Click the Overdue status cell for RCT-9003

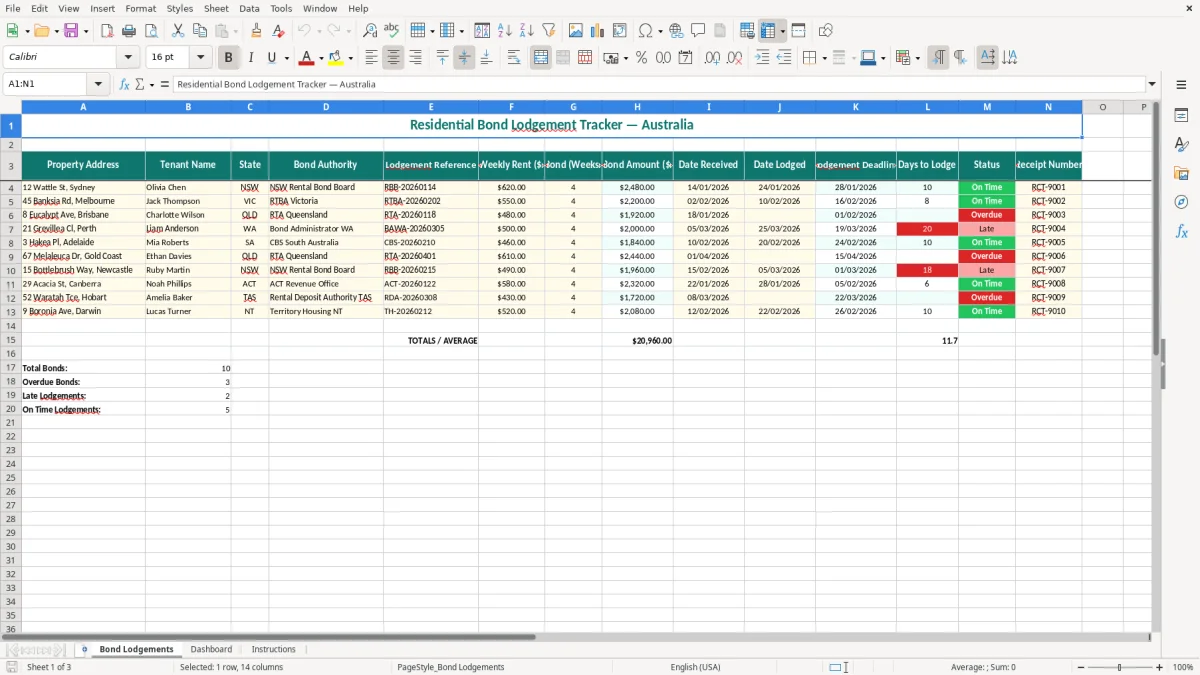tap(986, 215)
